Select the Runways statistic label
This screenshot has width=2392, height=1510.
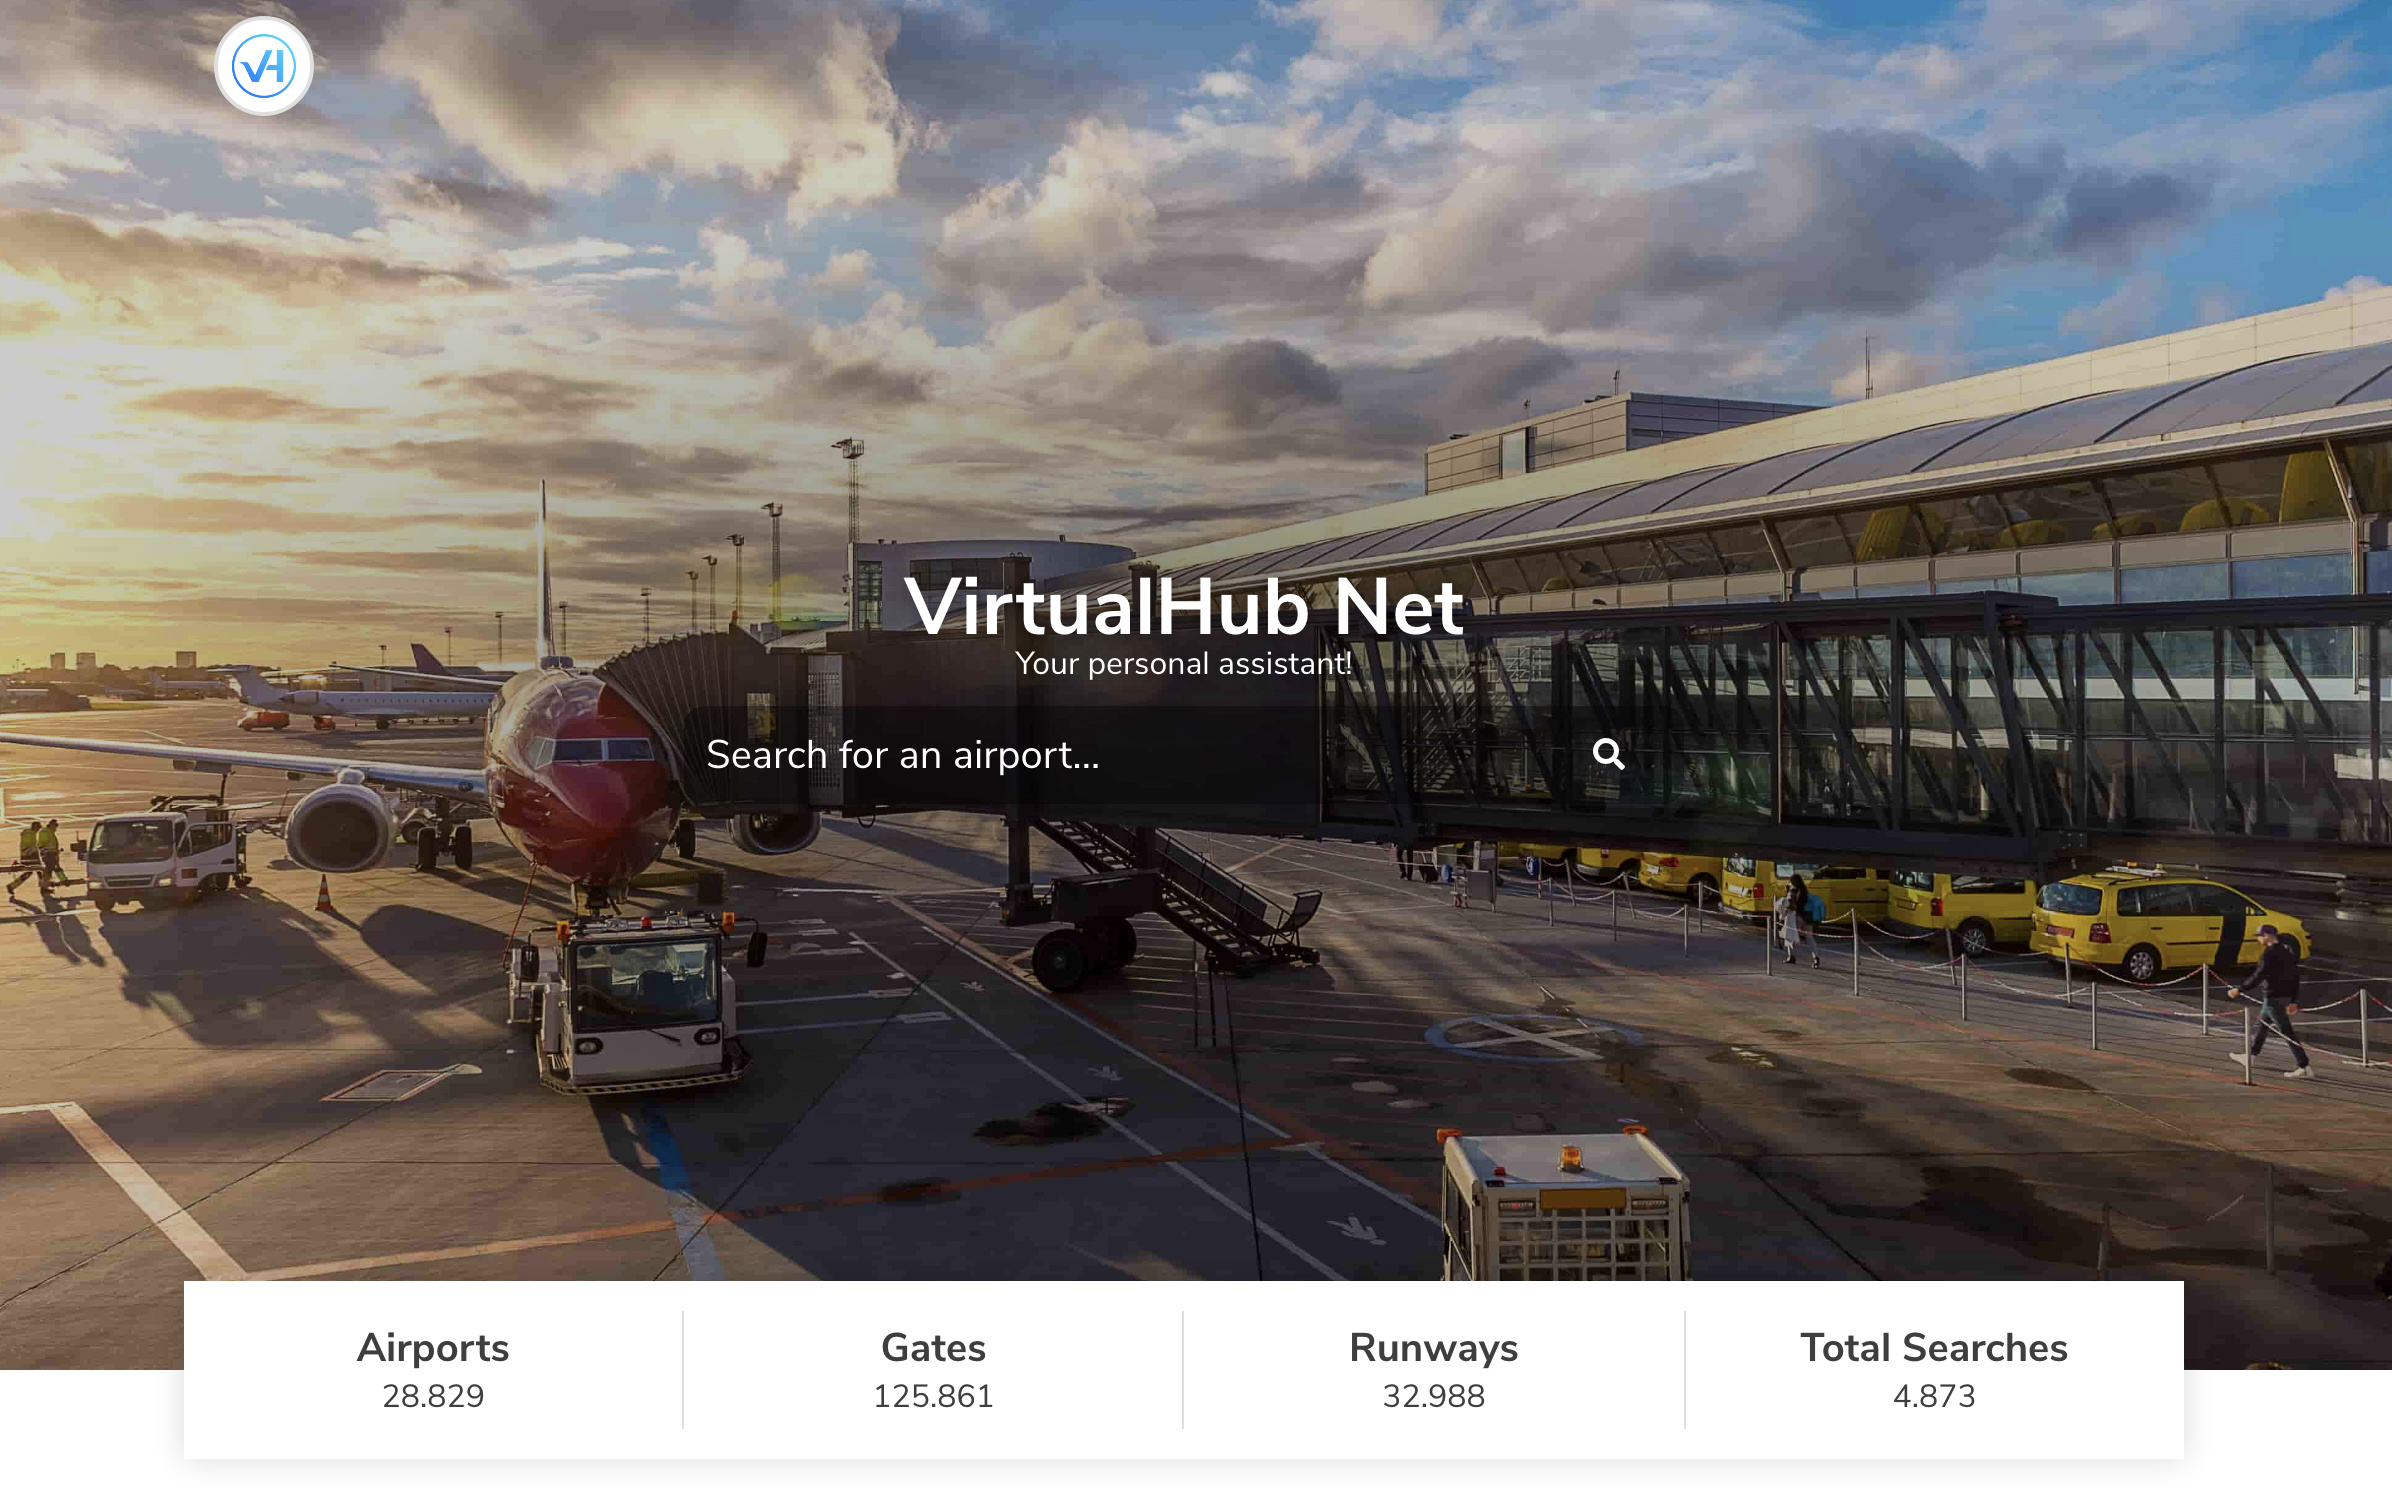coord(1433,1348)
